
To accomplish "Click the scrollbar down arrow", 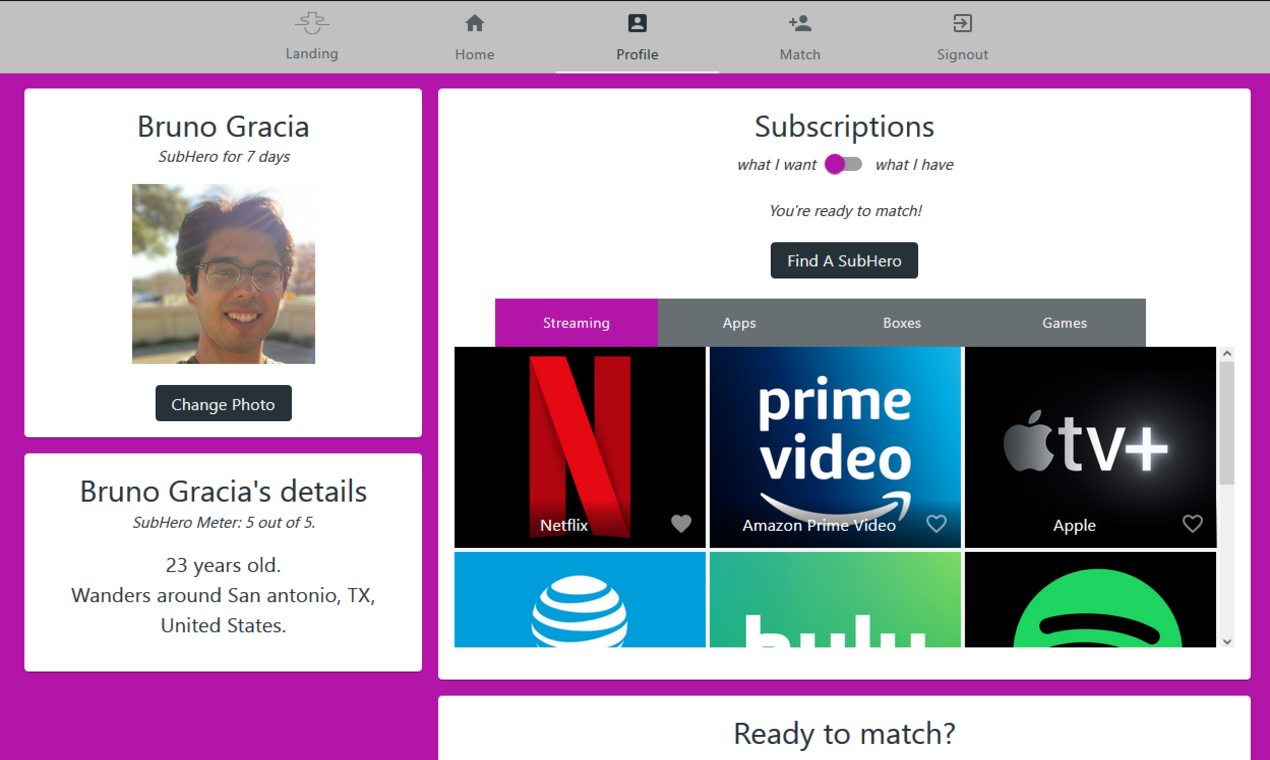I will tap(1227, 641).
